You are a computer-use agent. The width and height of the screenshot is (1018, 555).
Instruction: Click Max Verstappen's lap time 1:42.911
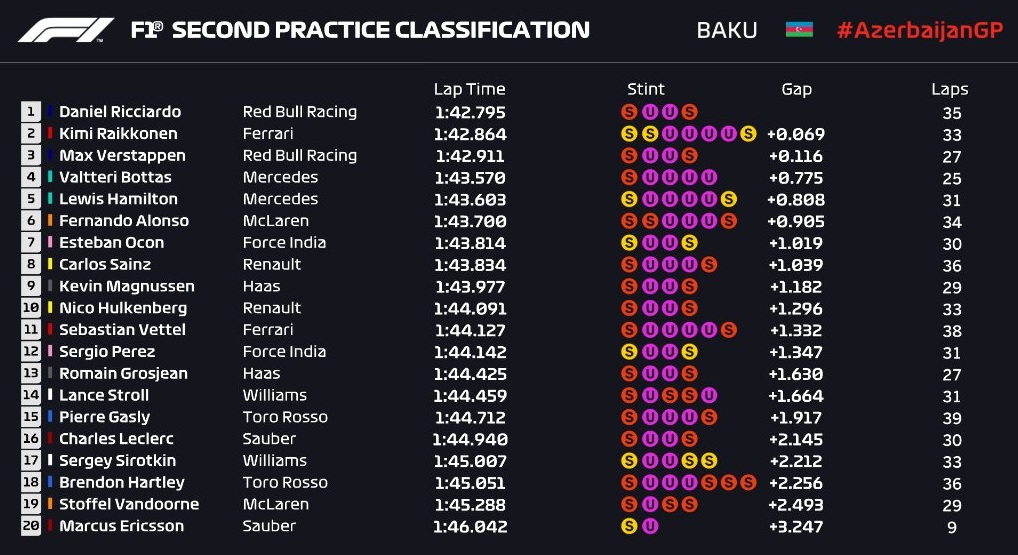[x=469, y=156]
